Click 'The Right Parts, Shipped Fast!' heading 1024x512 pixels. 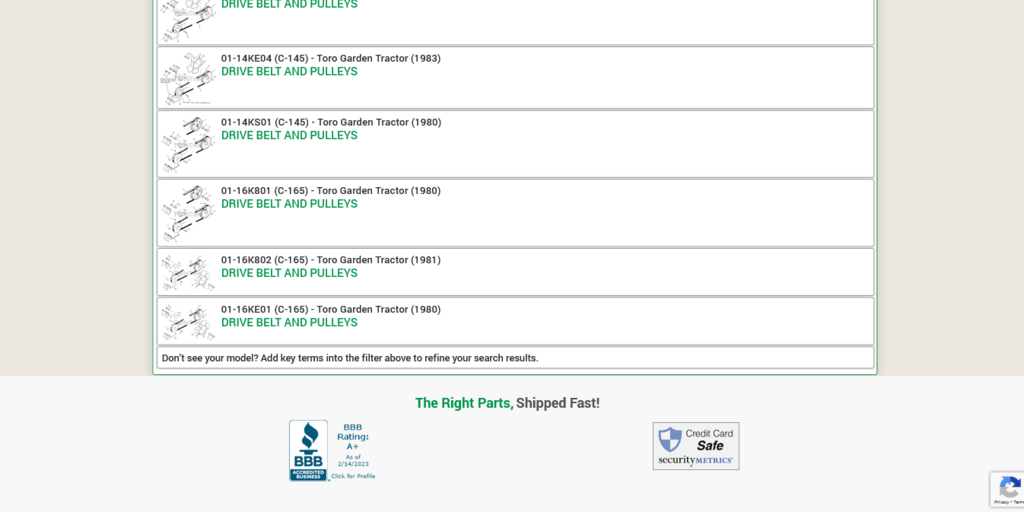(x=507, y=403)
